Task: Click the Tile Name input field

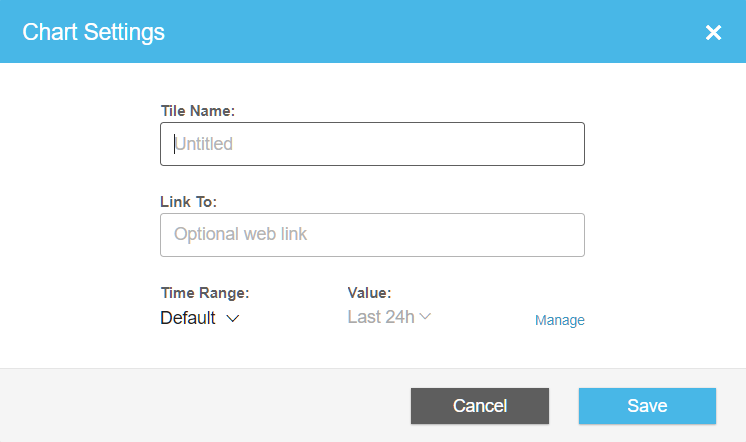Action: click(372, 144)
